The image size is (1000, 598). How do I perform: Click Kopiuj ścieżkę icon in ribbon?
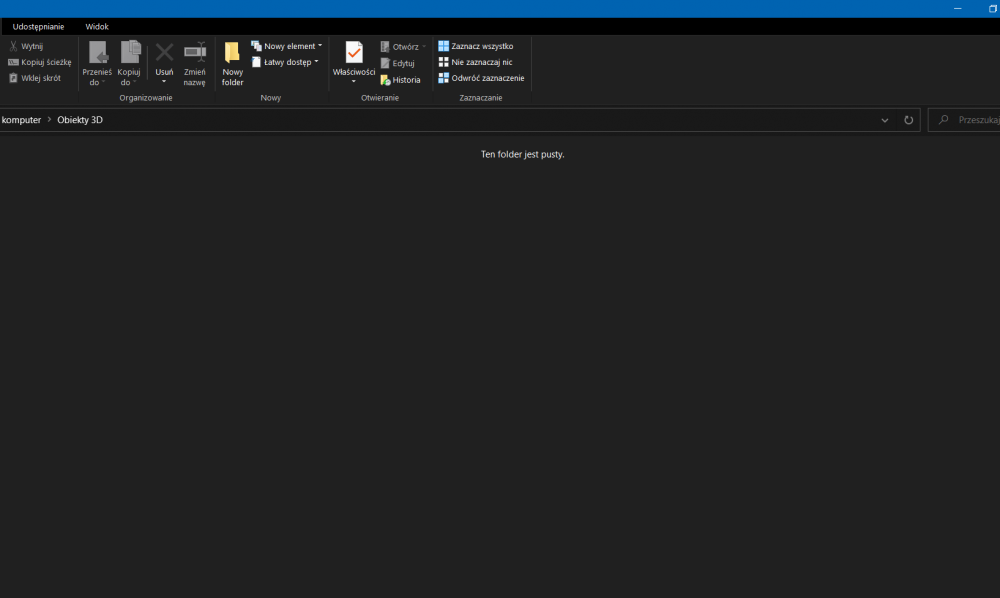13,62
